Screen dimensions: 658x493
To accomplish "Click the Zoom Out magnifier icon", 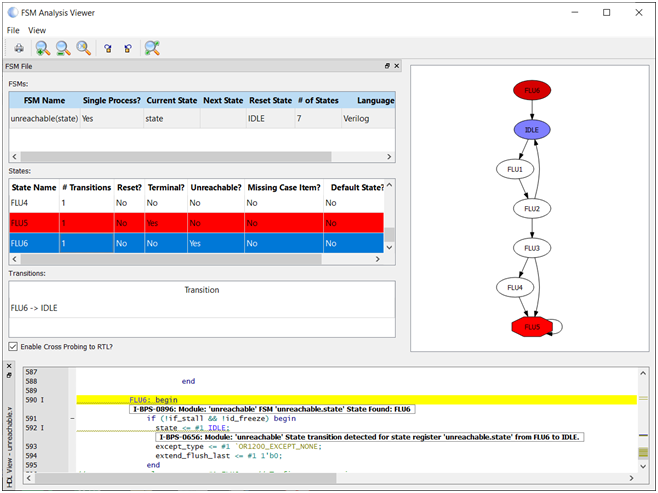I will point(63,48).
